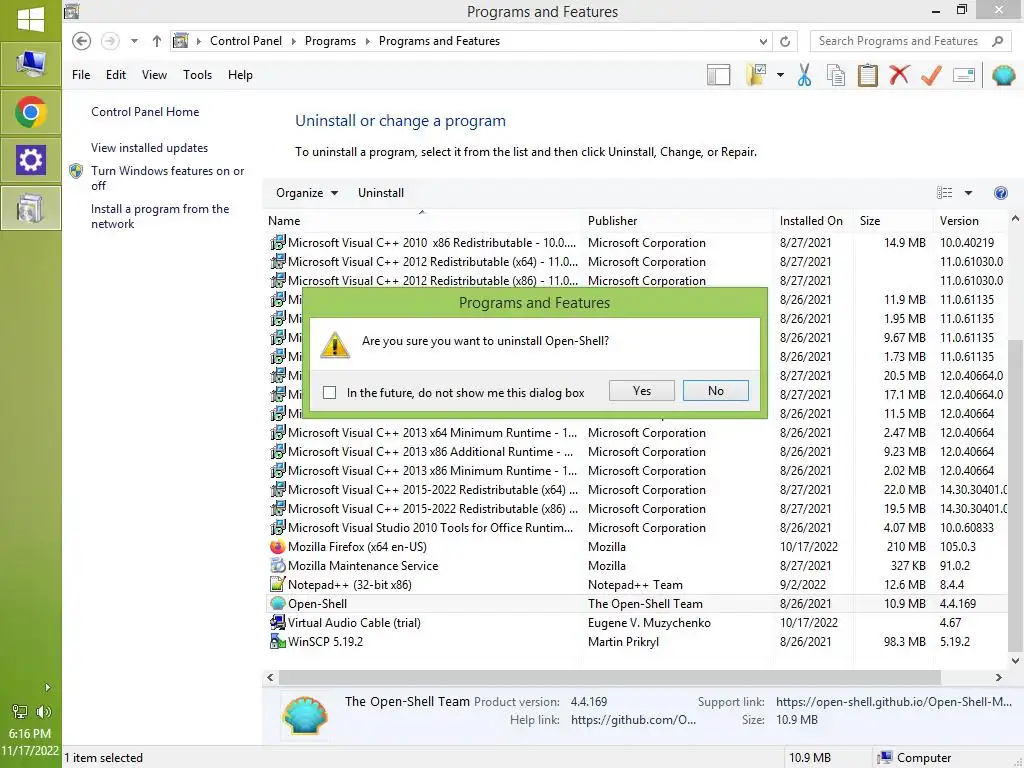Cancel uninstall with the No button
The image size is (1024, 768).
[716, 391]
